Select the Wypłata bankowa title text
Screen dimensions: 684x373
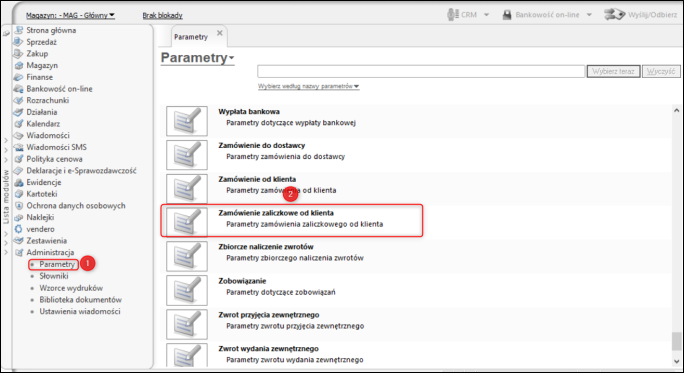click(249, 112)
